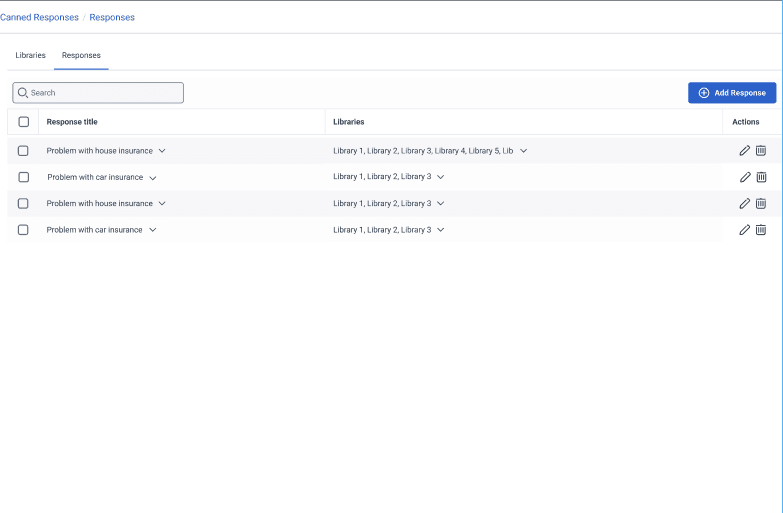Viewport: 783px width, 513px height.
Task: Click the trash icon in third row
Action: pyautogui.click(x=761, y=203)
